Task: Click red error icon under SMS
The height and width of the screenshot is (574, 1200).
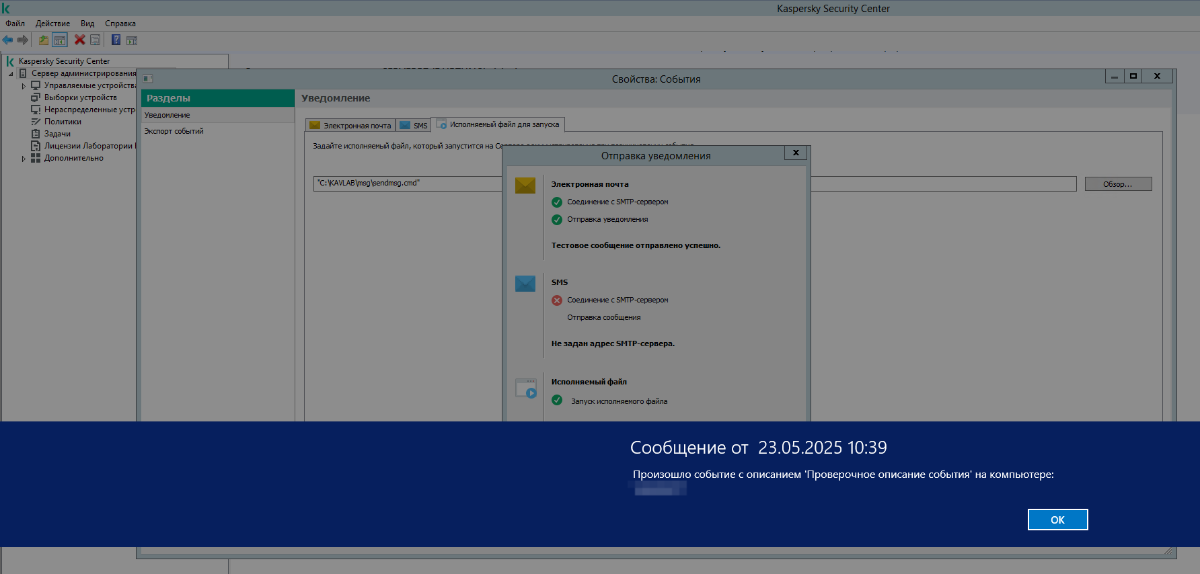Action: click(x=557, y=300)
